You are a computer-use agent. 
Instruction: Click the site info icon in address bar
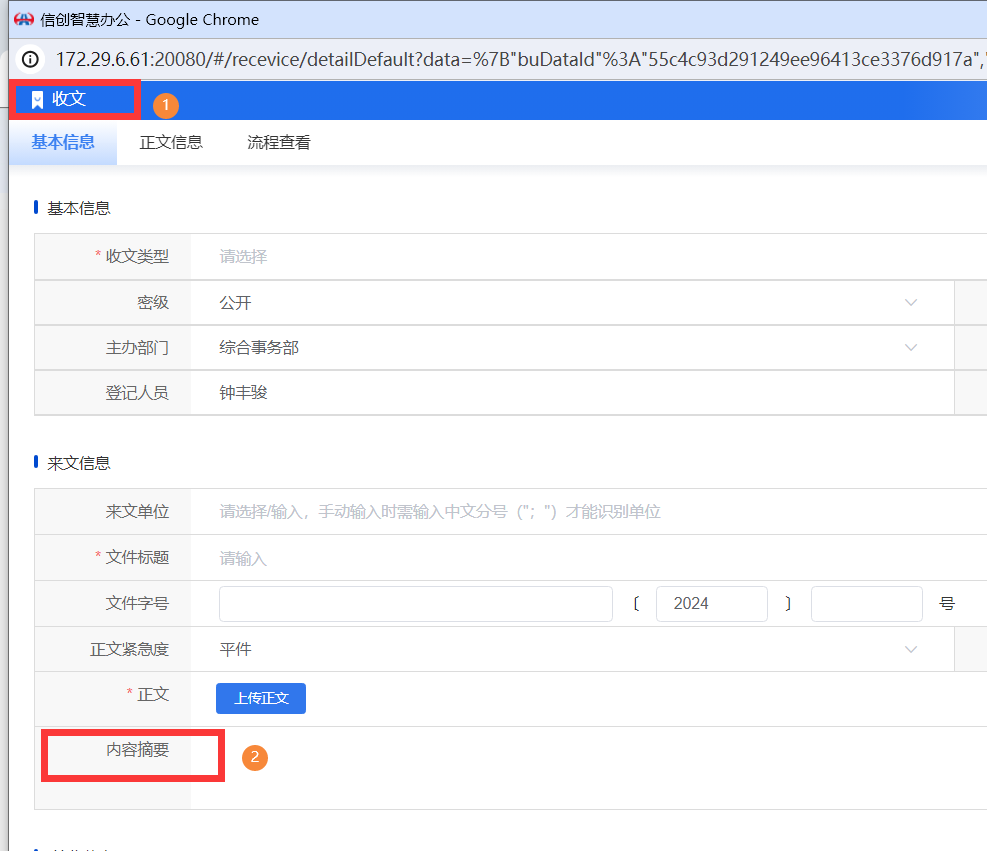[x=30, y=59]
